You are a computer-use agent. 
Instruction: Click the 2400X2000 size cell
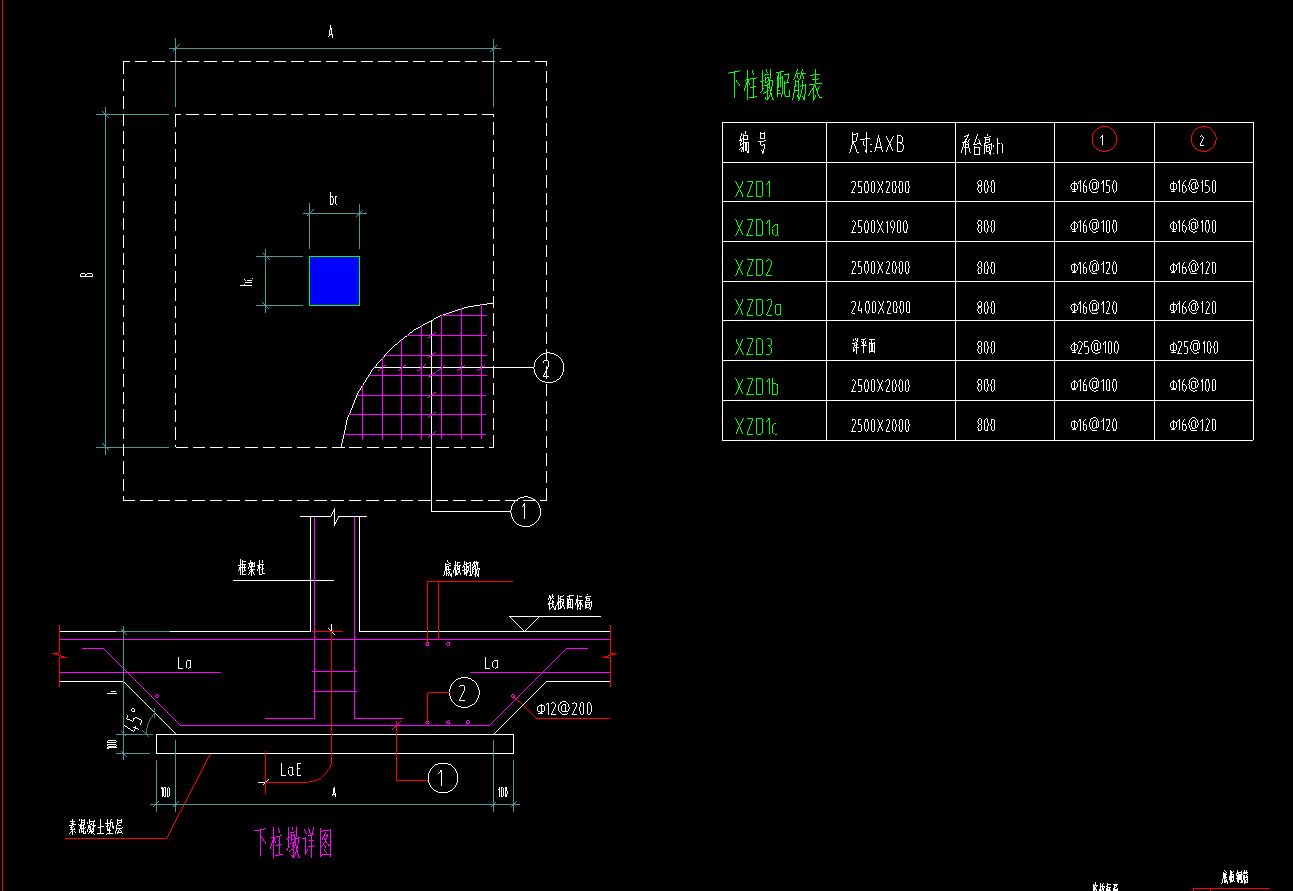point(881,307)
